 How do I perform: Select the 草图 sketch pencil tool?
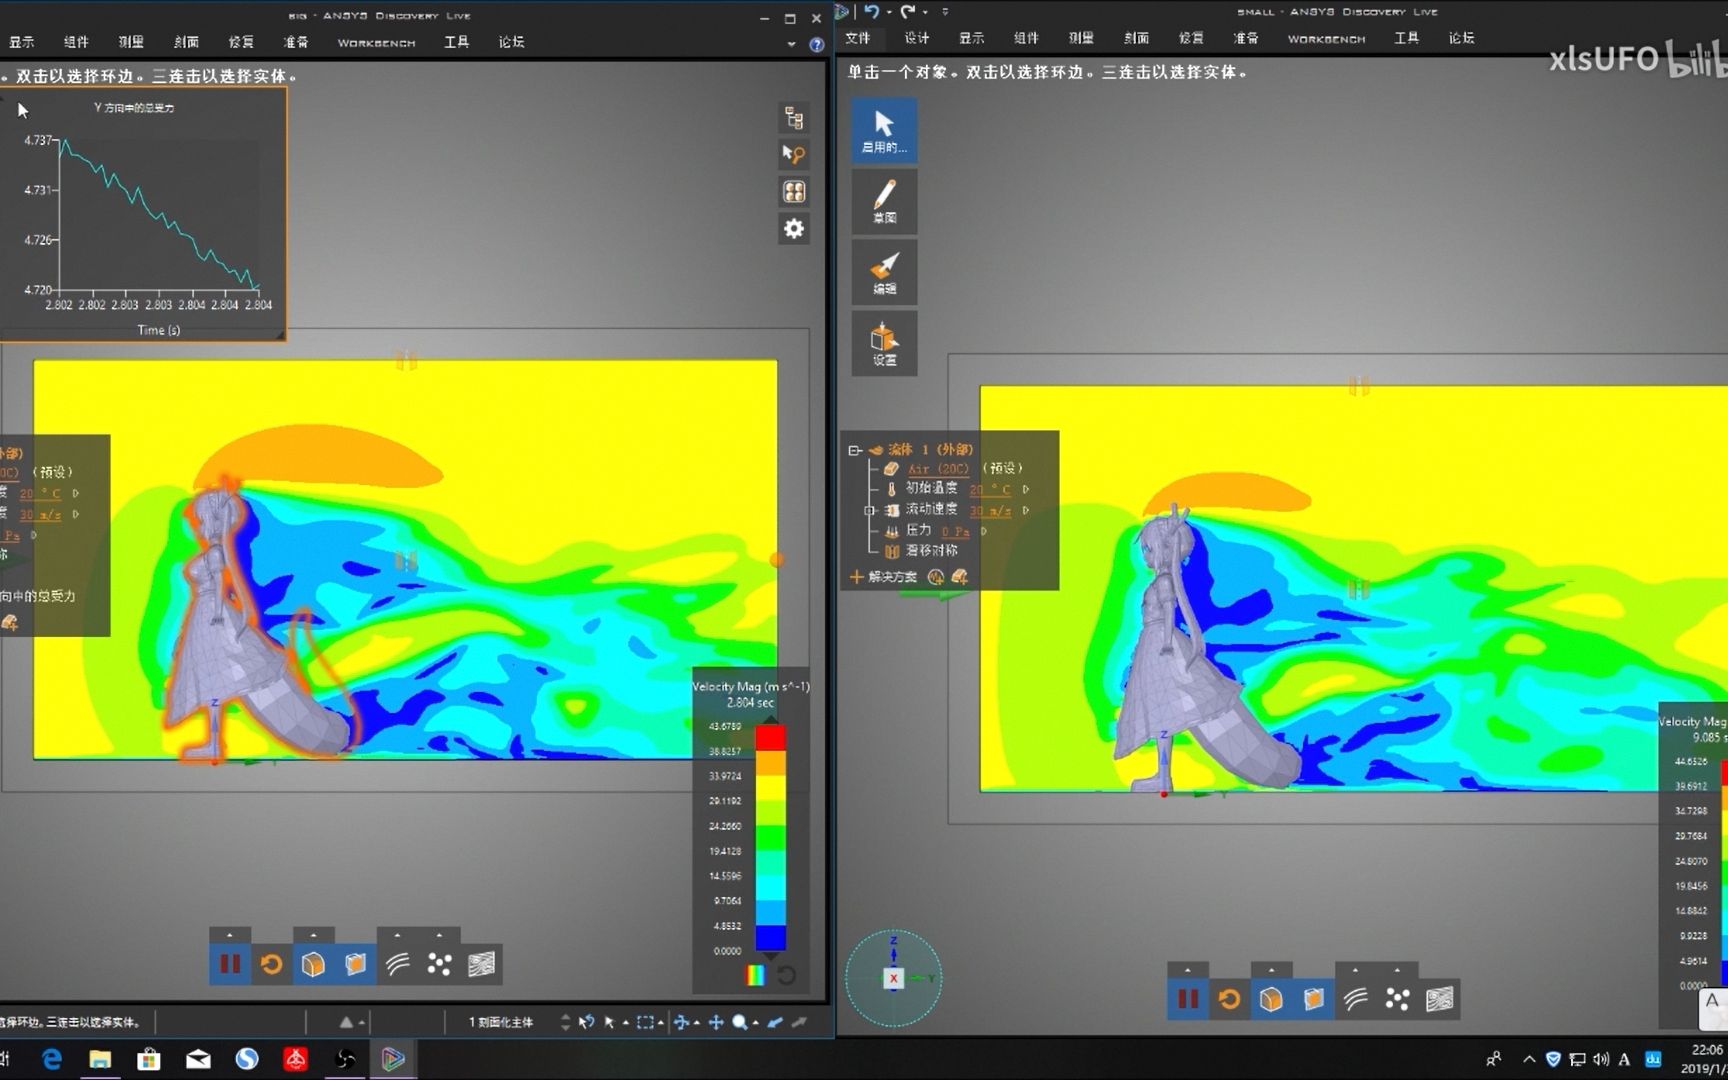[884, 201]
